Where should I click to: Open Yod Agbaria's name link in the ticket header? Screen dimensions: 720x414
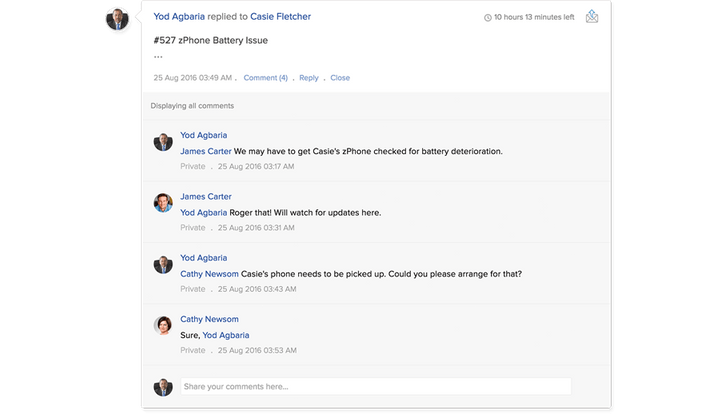pos(186,17)
